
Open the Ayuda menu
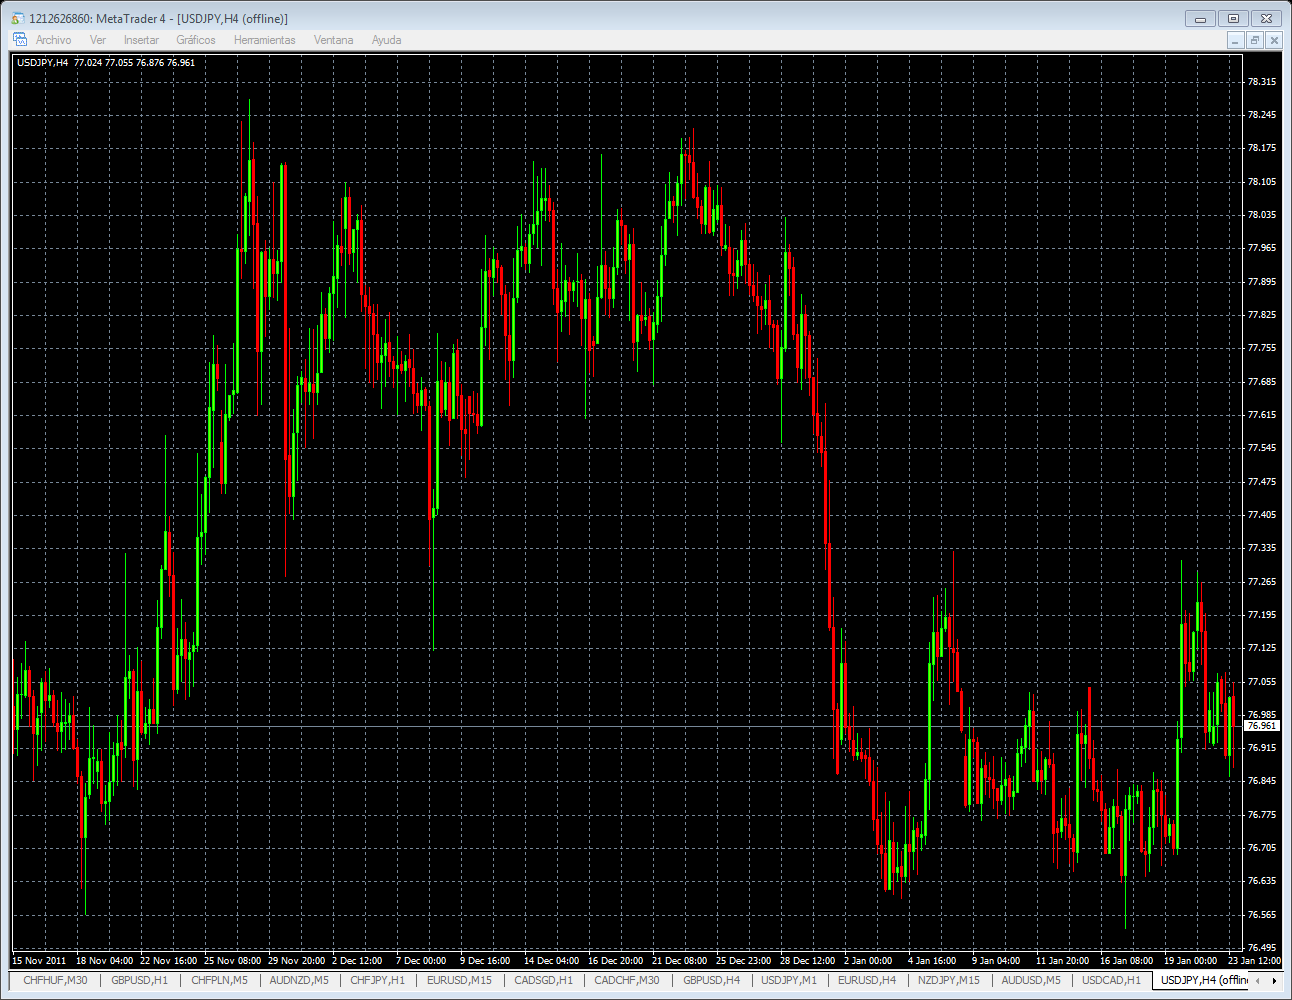[386, 40]
